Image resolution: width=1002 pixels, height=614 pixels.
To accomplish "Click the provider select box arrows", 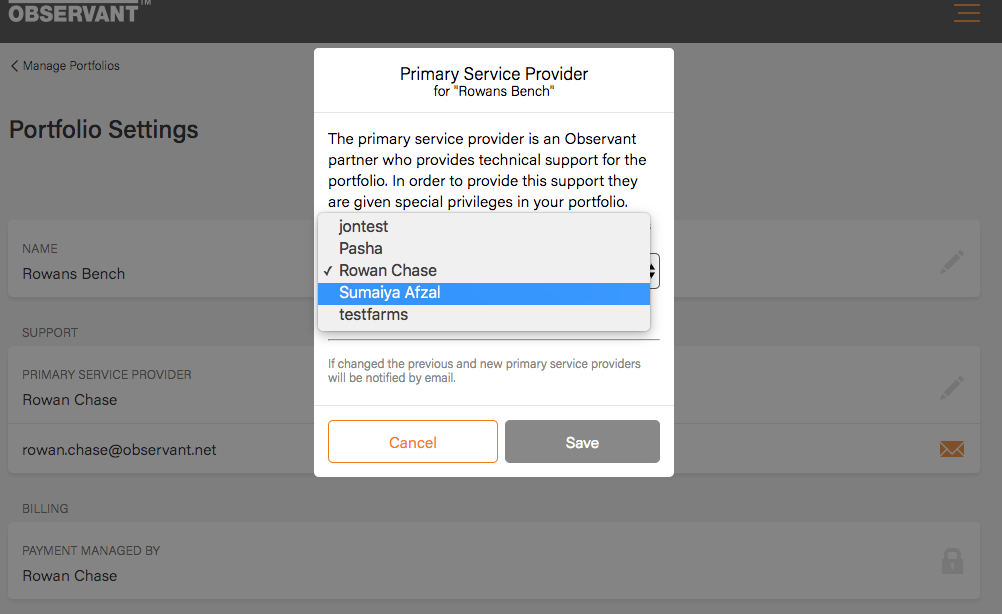I will [x=654, y=270].
